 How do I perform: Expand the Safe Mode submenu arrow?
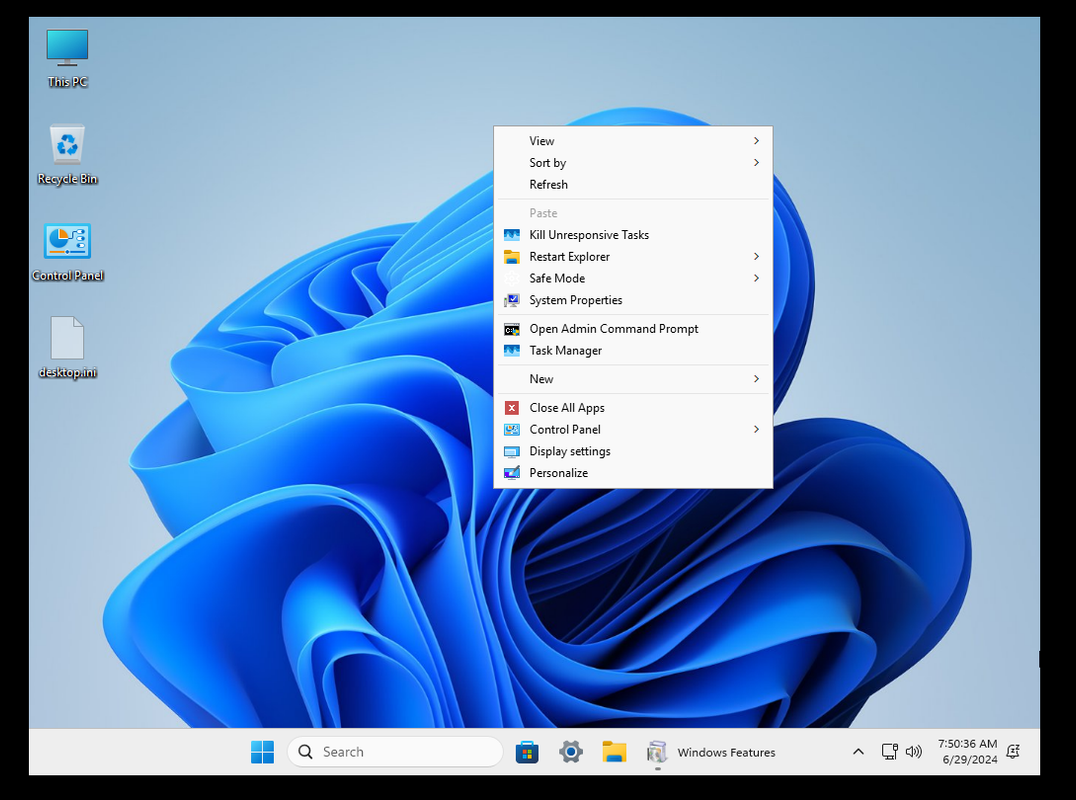point(756,279)
